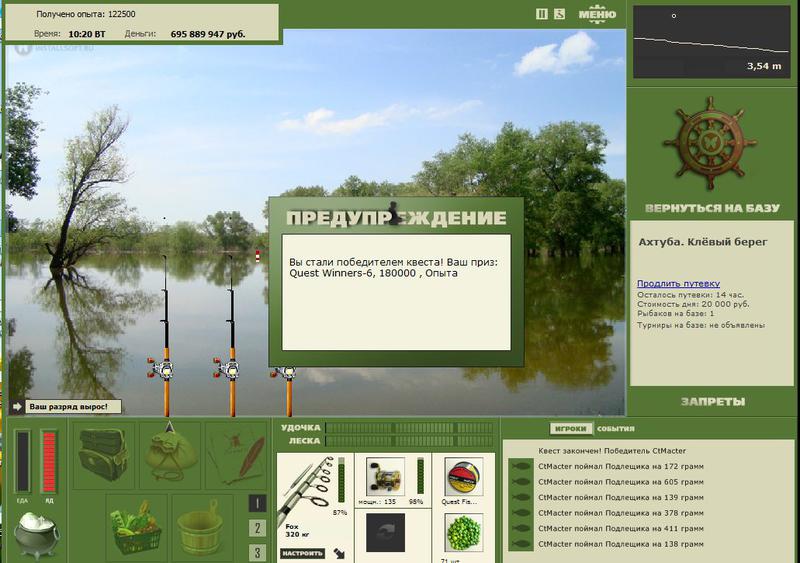Click the red ЯД level bar
The height and width of the screenshot is (563, 800).
(x=49, y=461)
